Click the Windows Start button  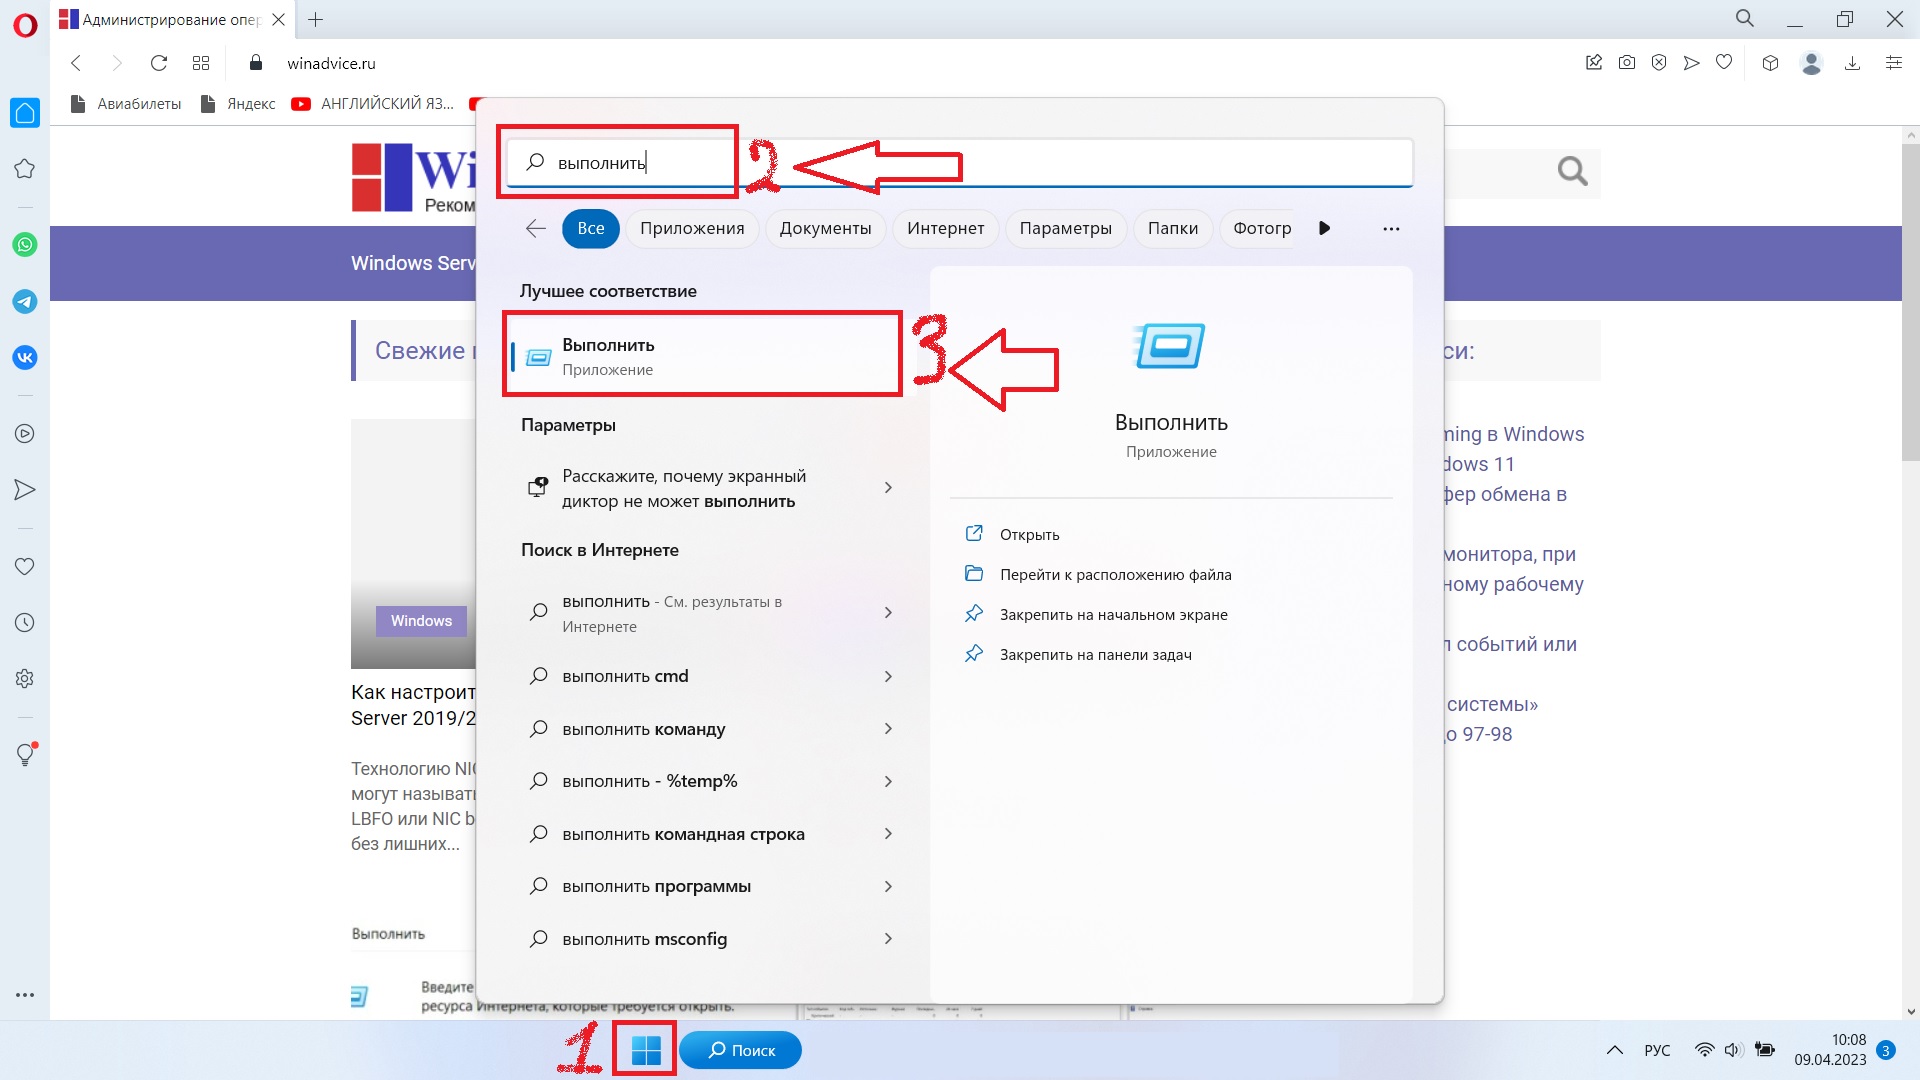(x=646, y=1050)
